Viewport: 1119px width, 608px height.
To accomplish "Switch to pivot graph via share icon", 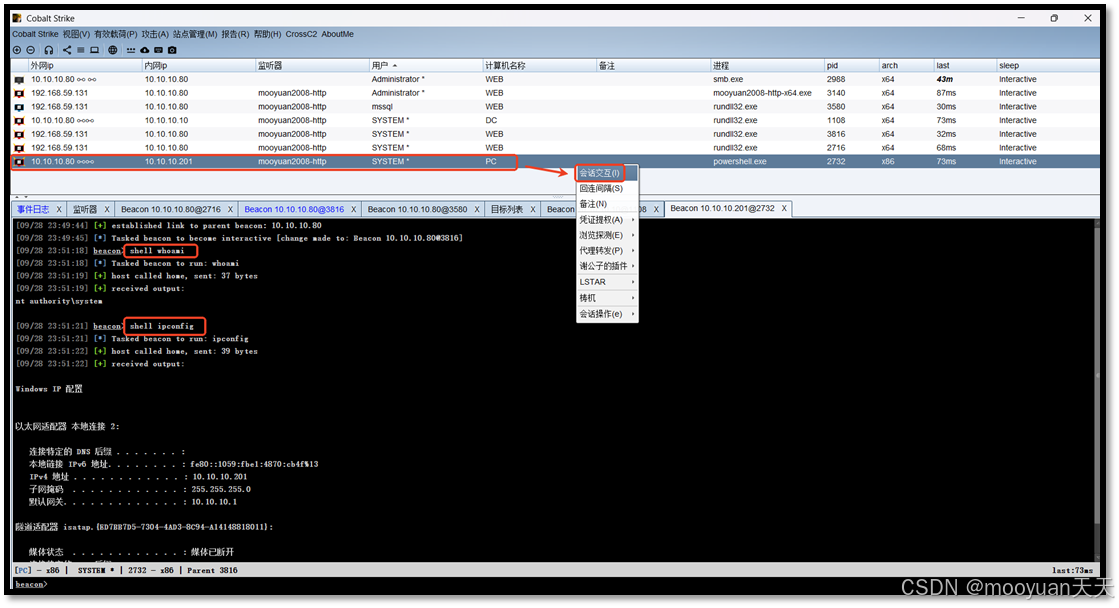I will [x=67, y=50].
